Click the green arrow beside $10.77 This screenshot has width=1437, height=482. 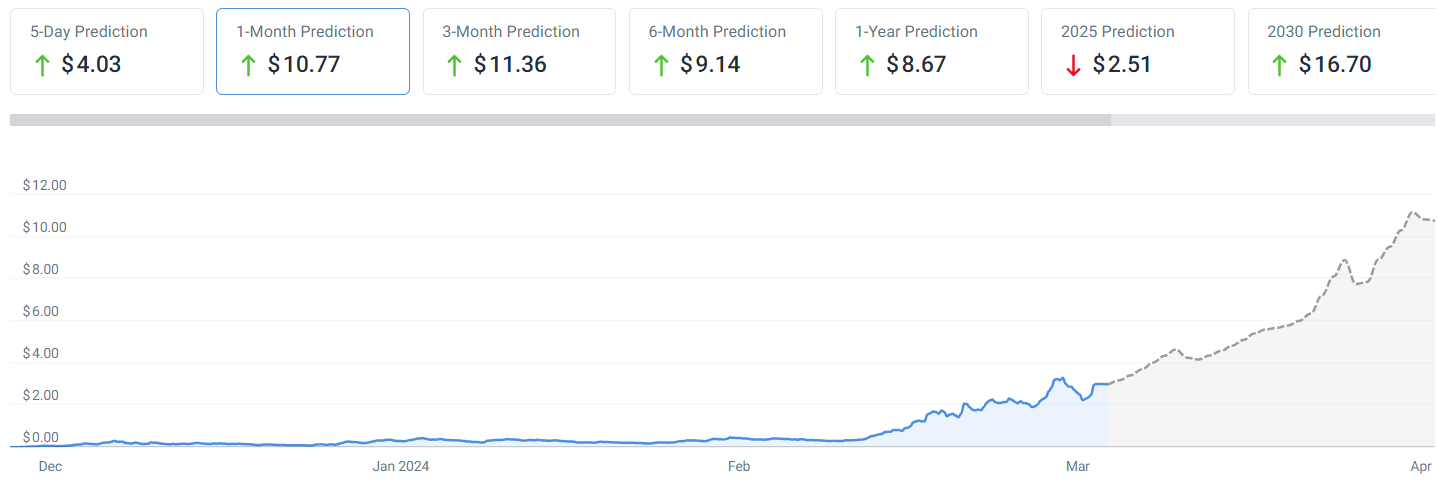click(x=248, y=65)
